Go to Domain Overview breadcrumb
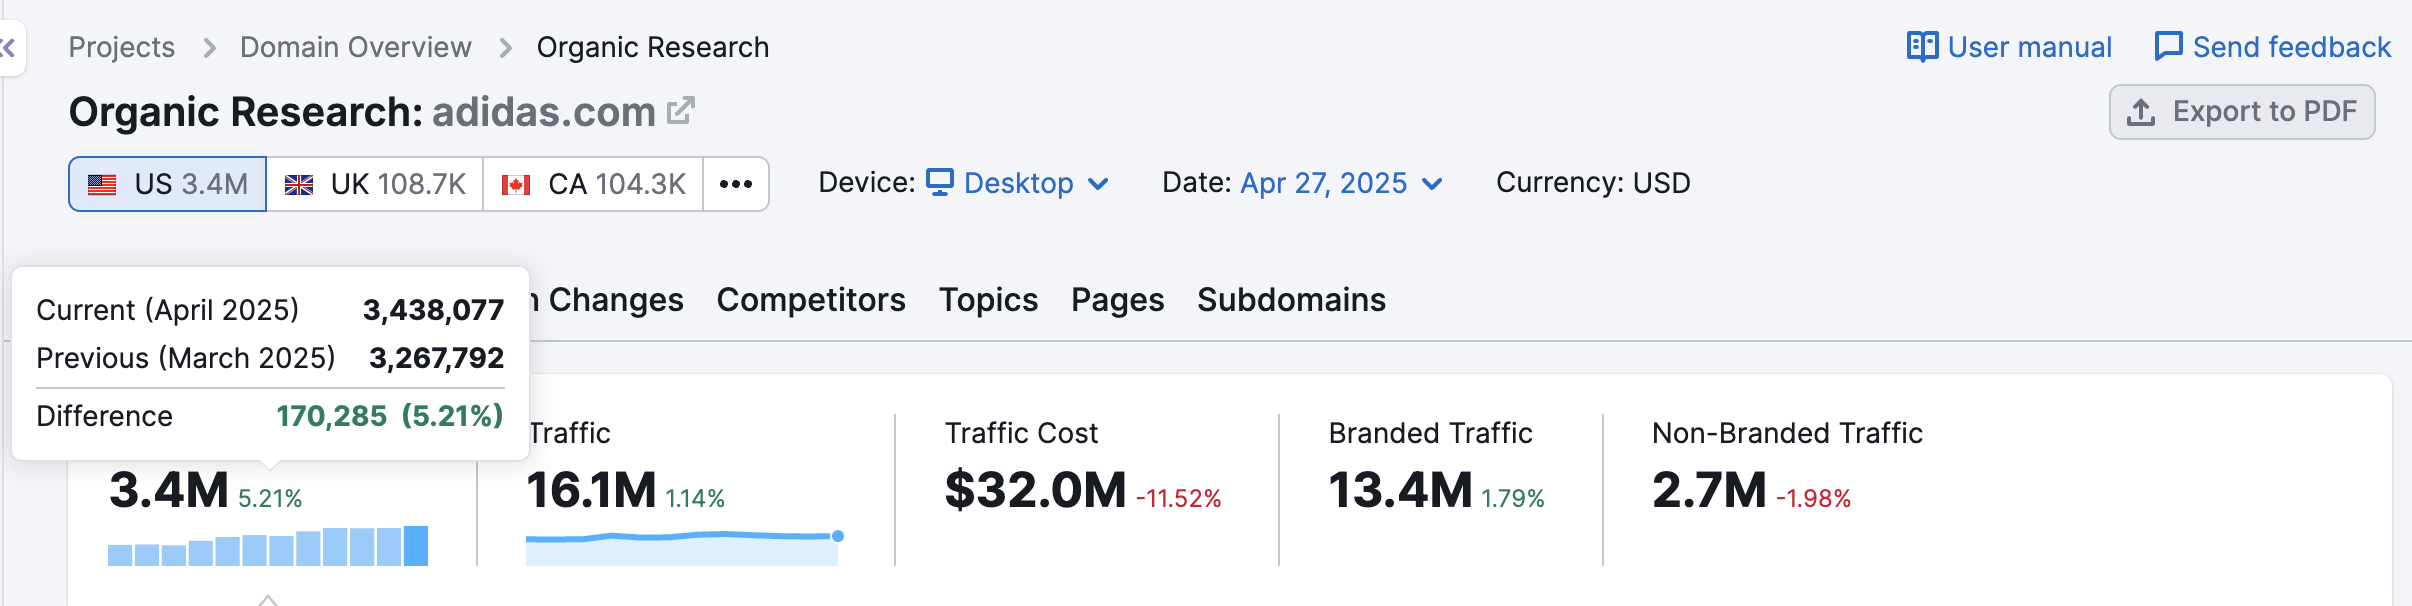Image resolution: width=2412 pixels, height=606 pixels. pos(355,47)
